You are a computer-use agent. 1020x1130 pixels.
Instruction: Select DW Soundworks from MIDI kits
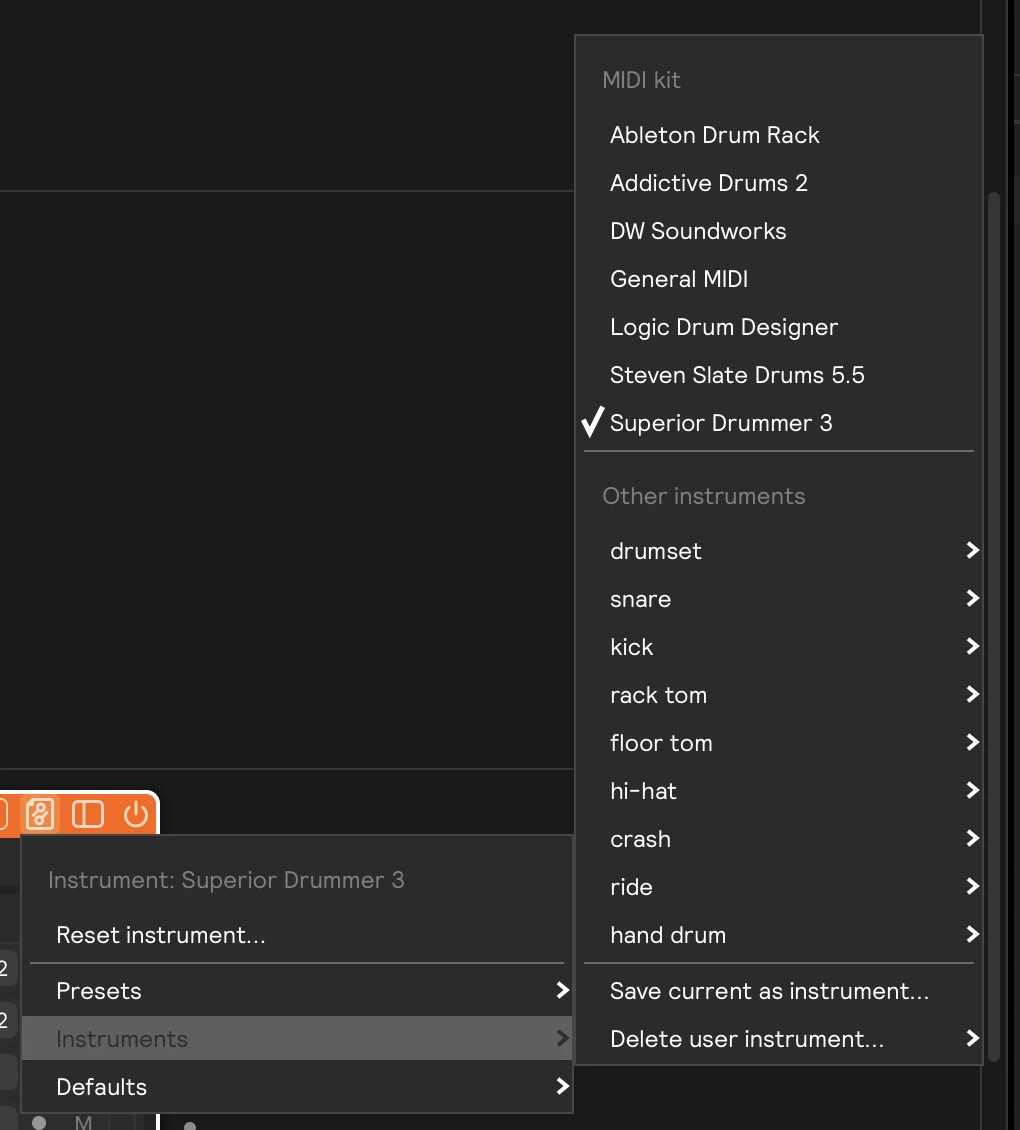tap(779, 231)
